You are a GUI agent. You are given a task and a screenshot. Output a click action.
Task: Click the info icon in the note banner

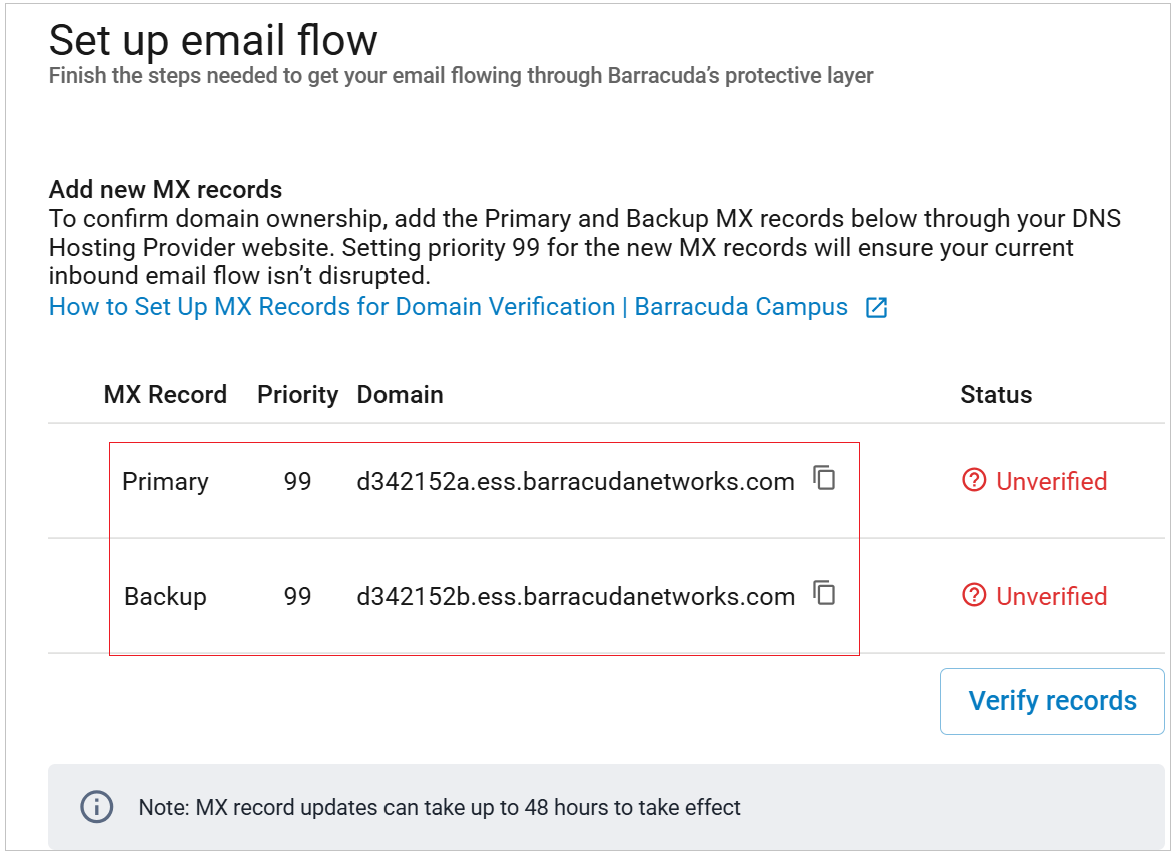point(96,807)
